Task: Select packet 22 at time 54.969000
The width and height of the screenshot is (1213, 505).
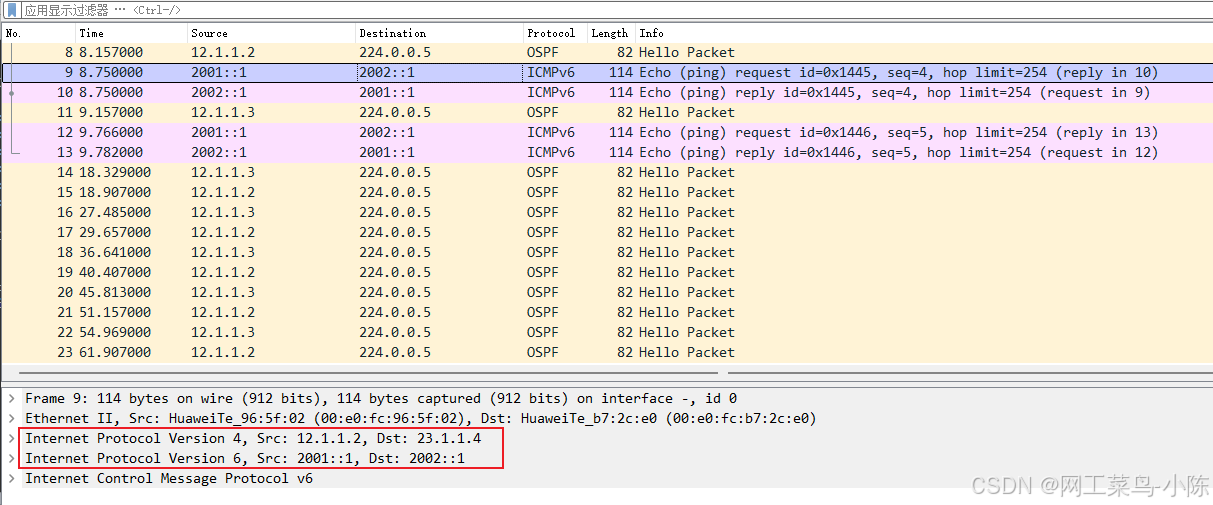Action: pos(606,332)
